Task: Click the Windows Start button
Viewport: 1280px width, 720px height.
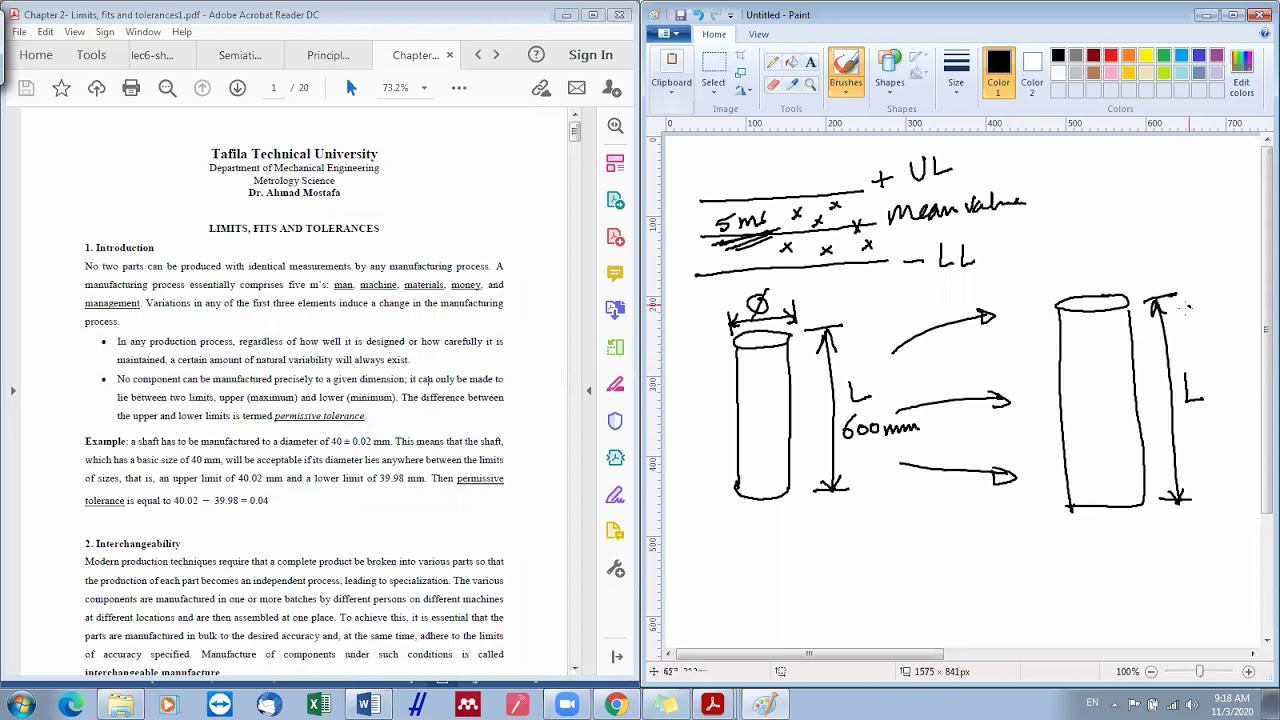Action: tap(21, 705)
